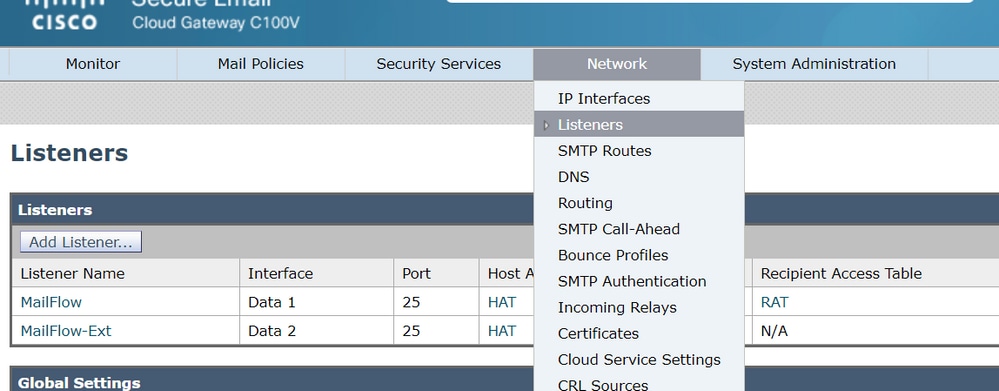The height and width of the screenshot is (391, 999).
Task: Open the Monitor menu
Action: [x=93, y=64]
